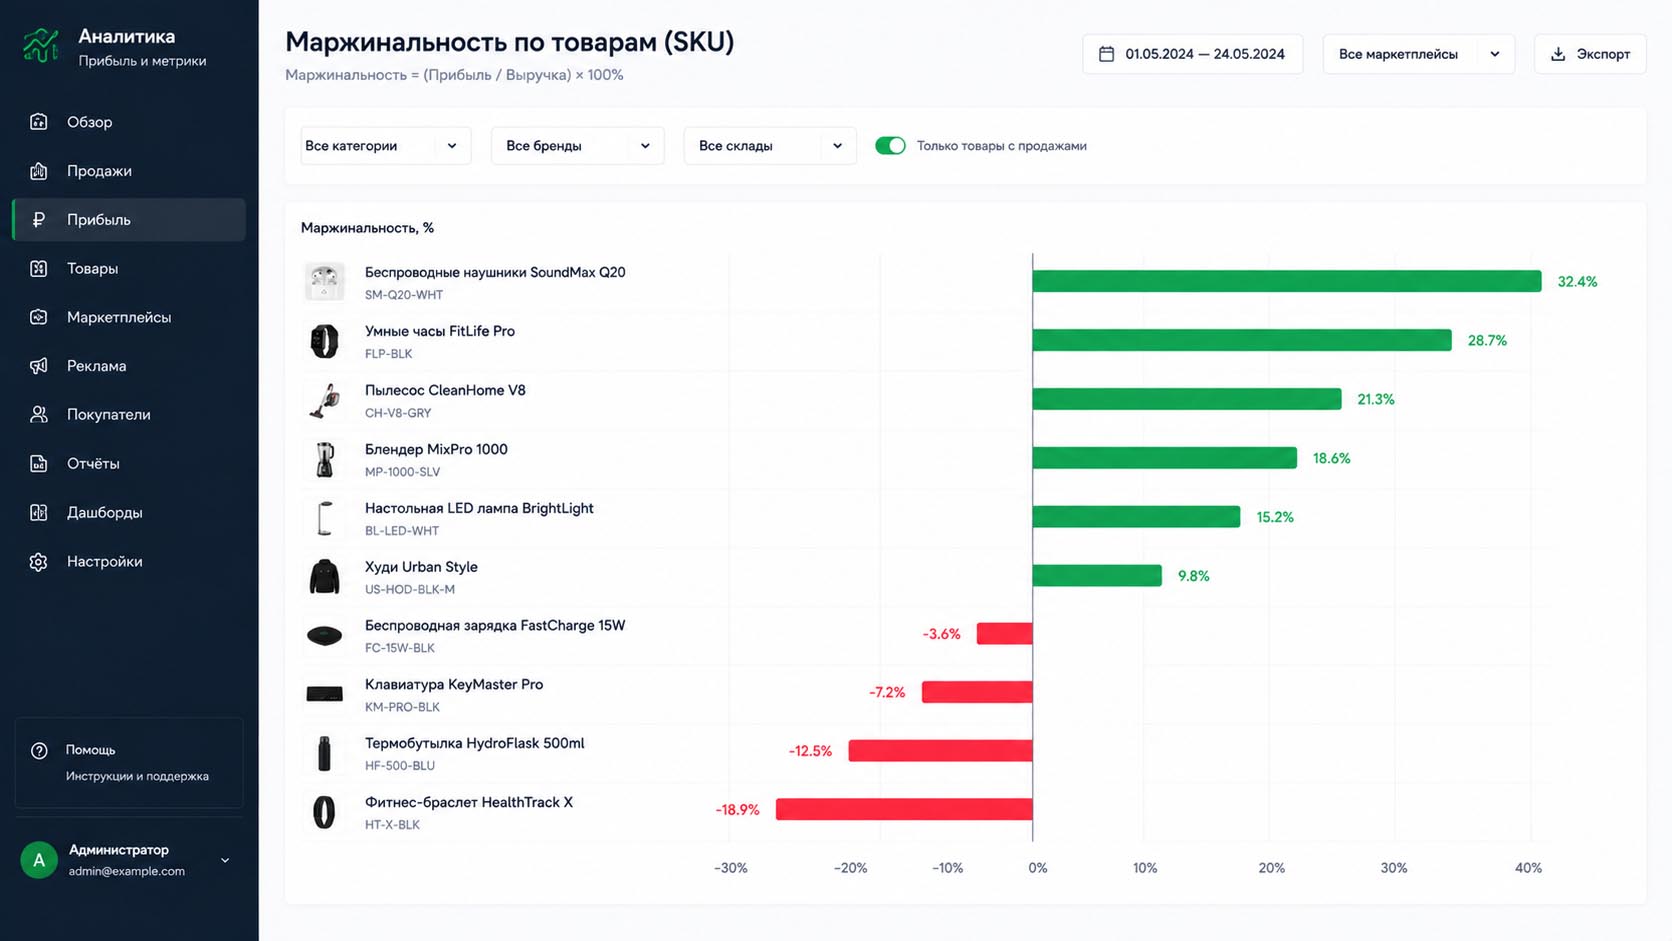Click the admin@example.com account email
The height and width of the screenshot is (941, 1672).
pyautogui.click(x=127, y=871)
